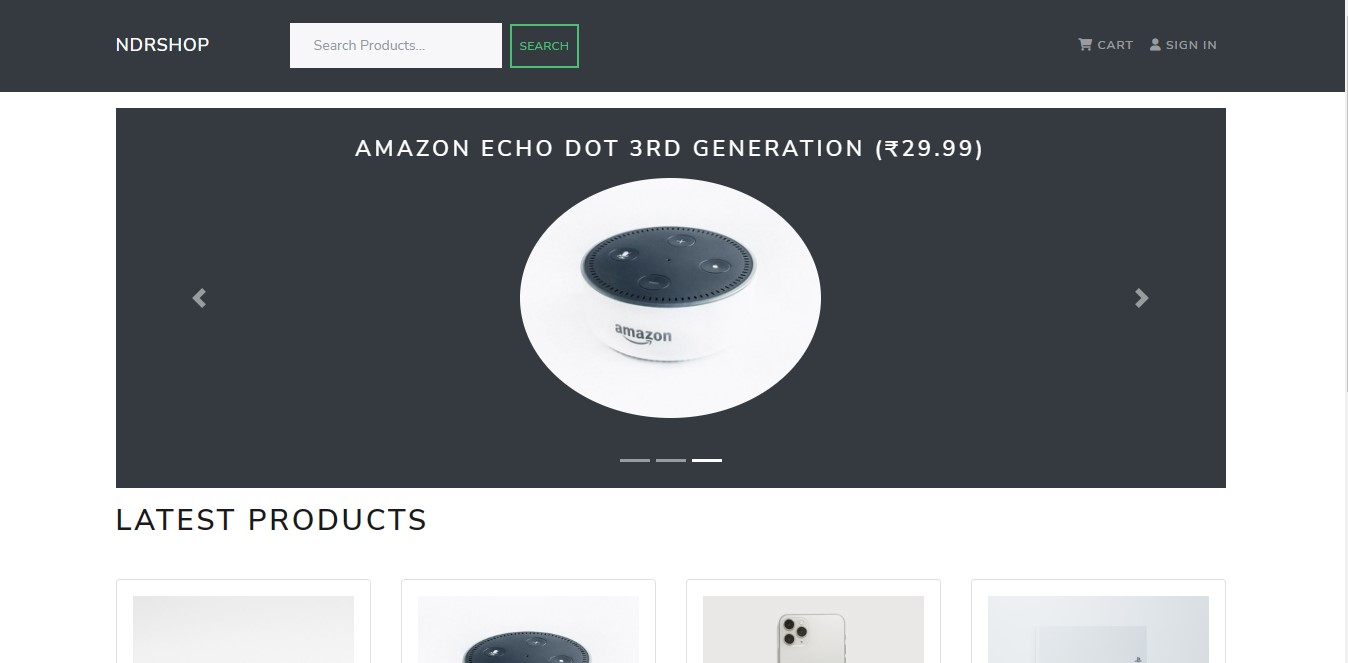Viewport: 1348px width, 663px height.
Task: Open Amazon Echo Dot carousel title link
Action: [669, 149]
